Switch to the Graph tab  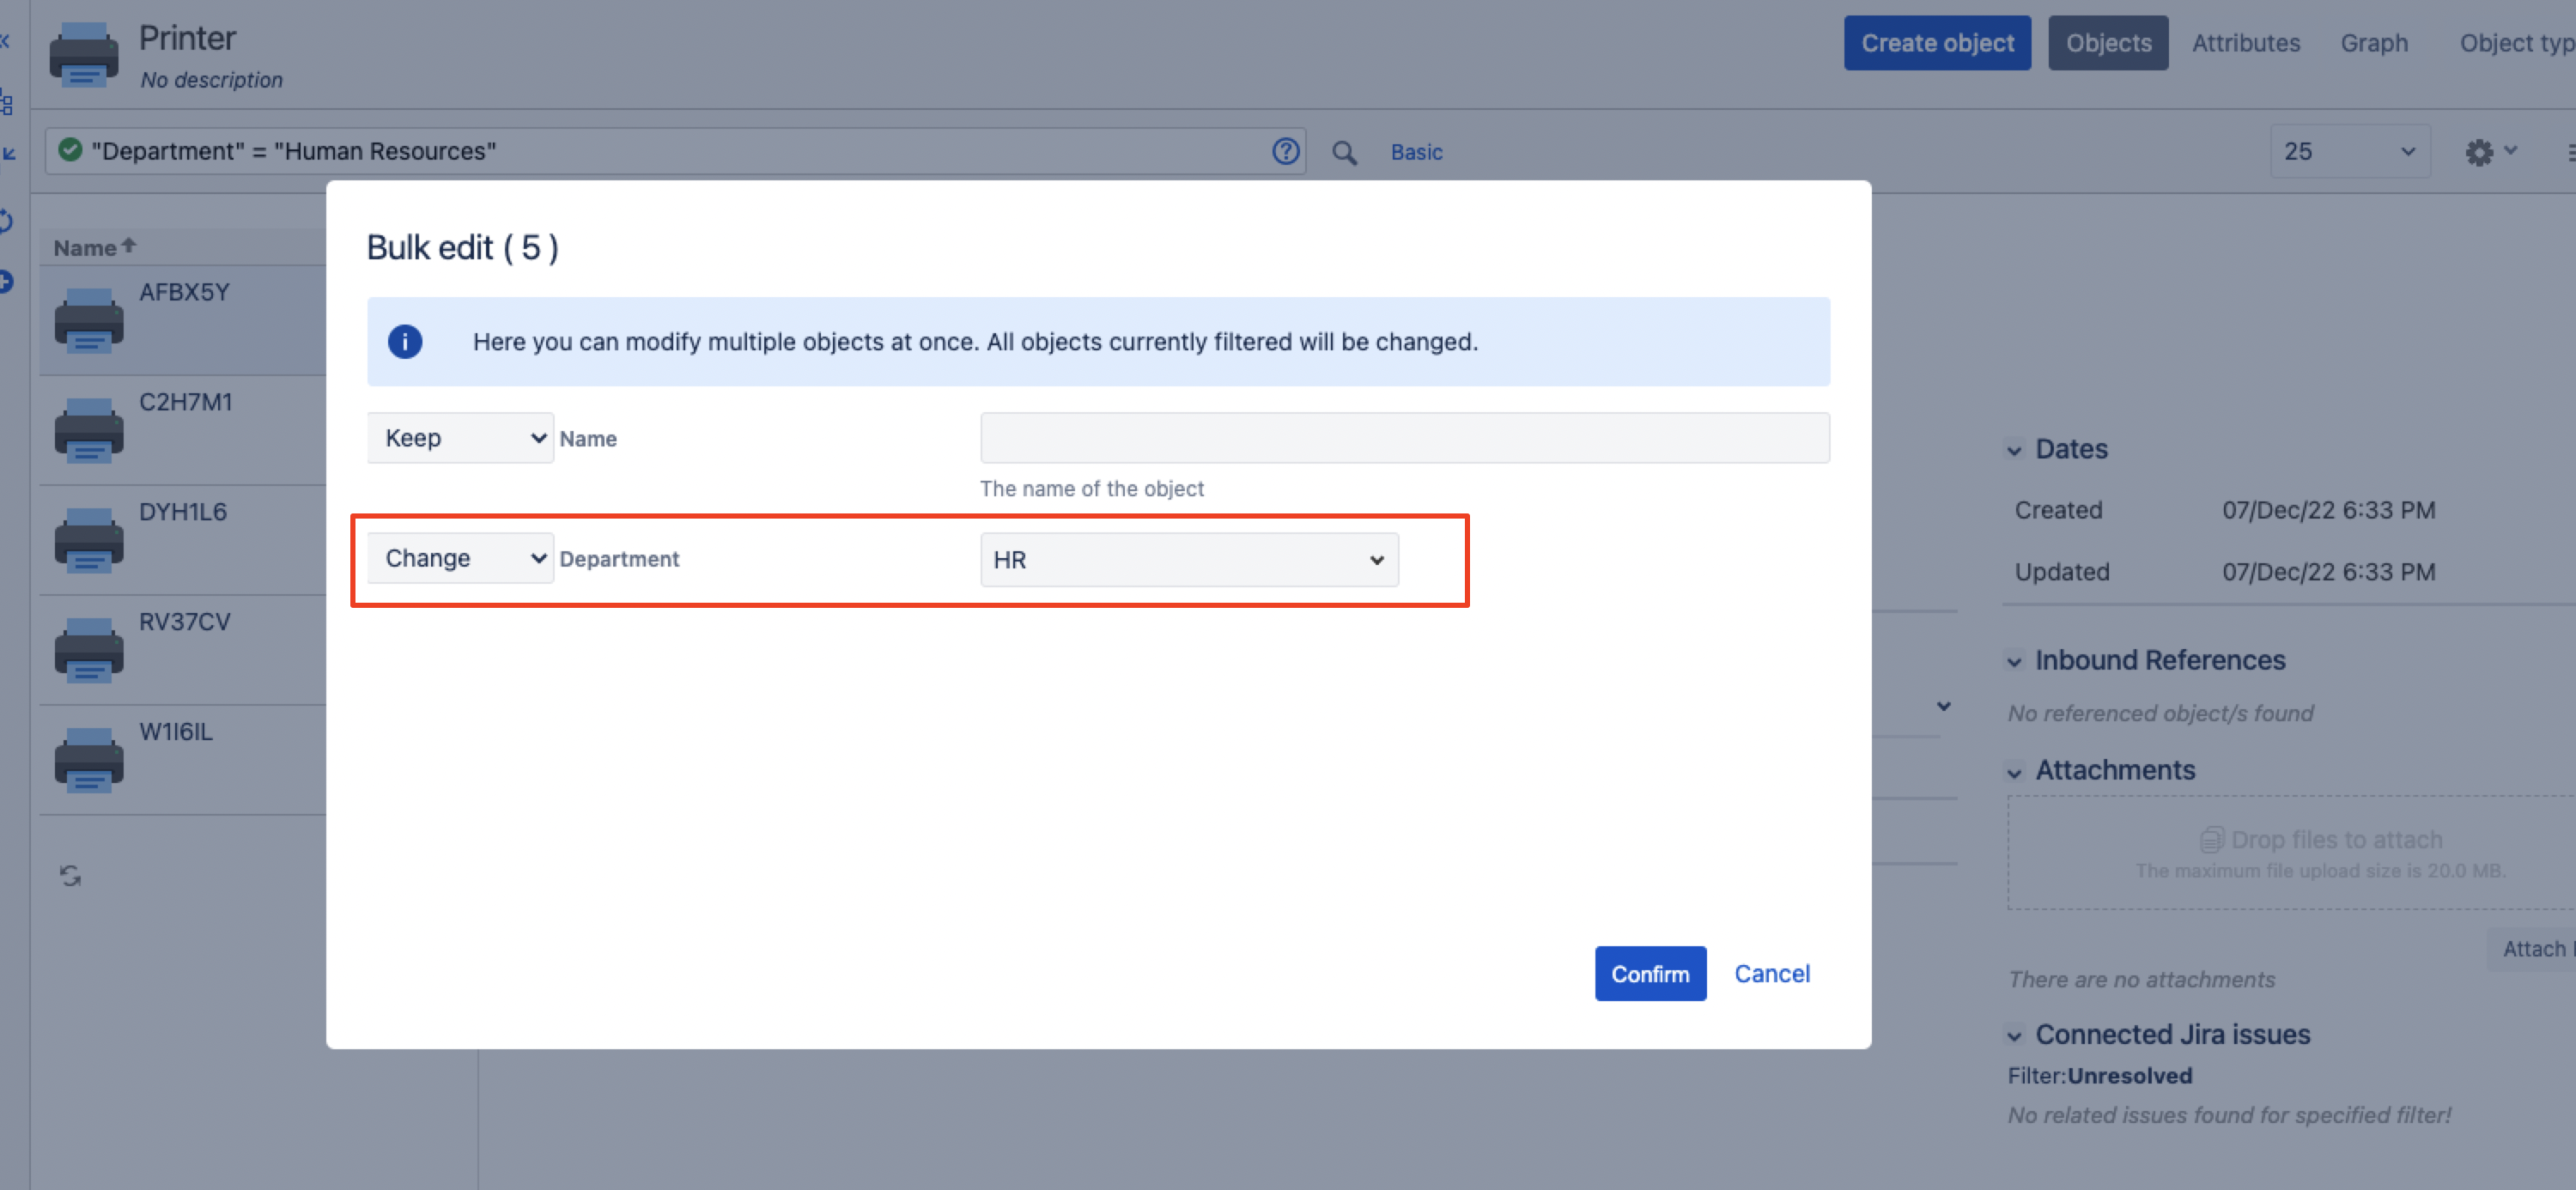tap(2373, 43)
